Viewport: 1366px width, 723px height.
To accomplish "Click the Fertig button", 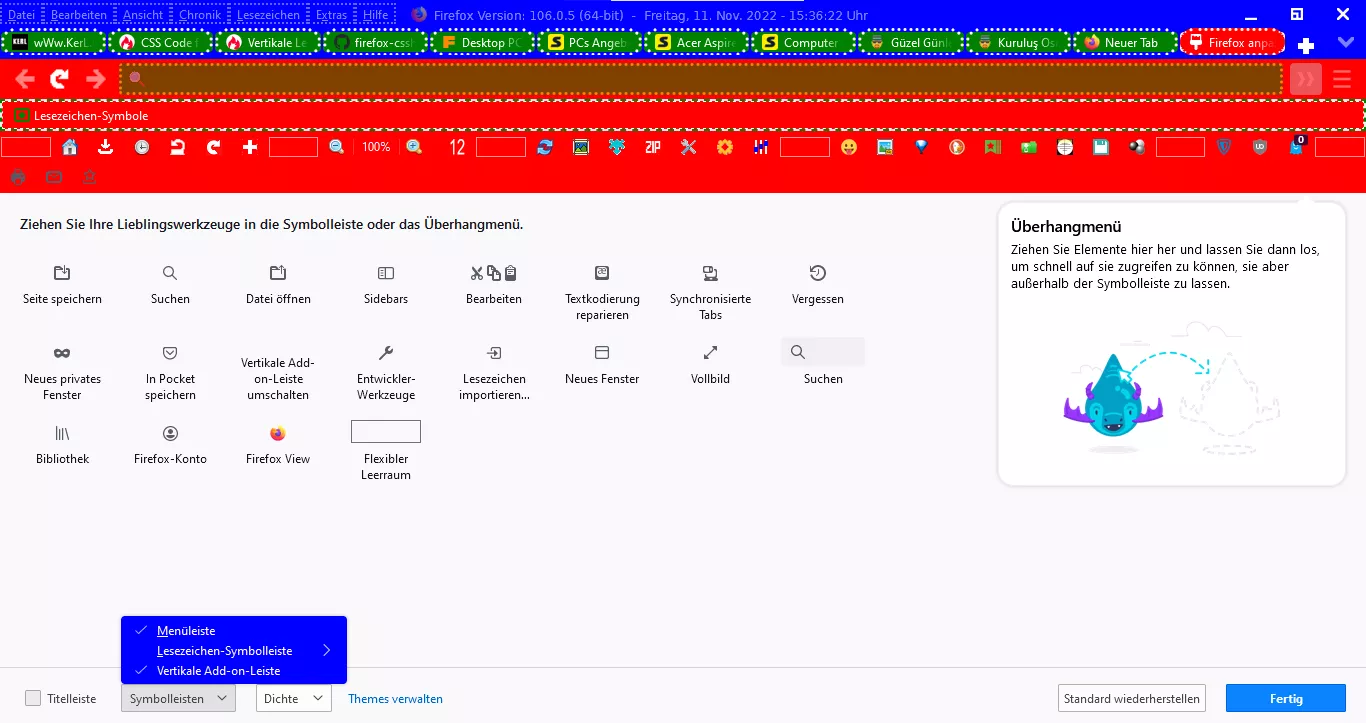I will point(1286,698).
